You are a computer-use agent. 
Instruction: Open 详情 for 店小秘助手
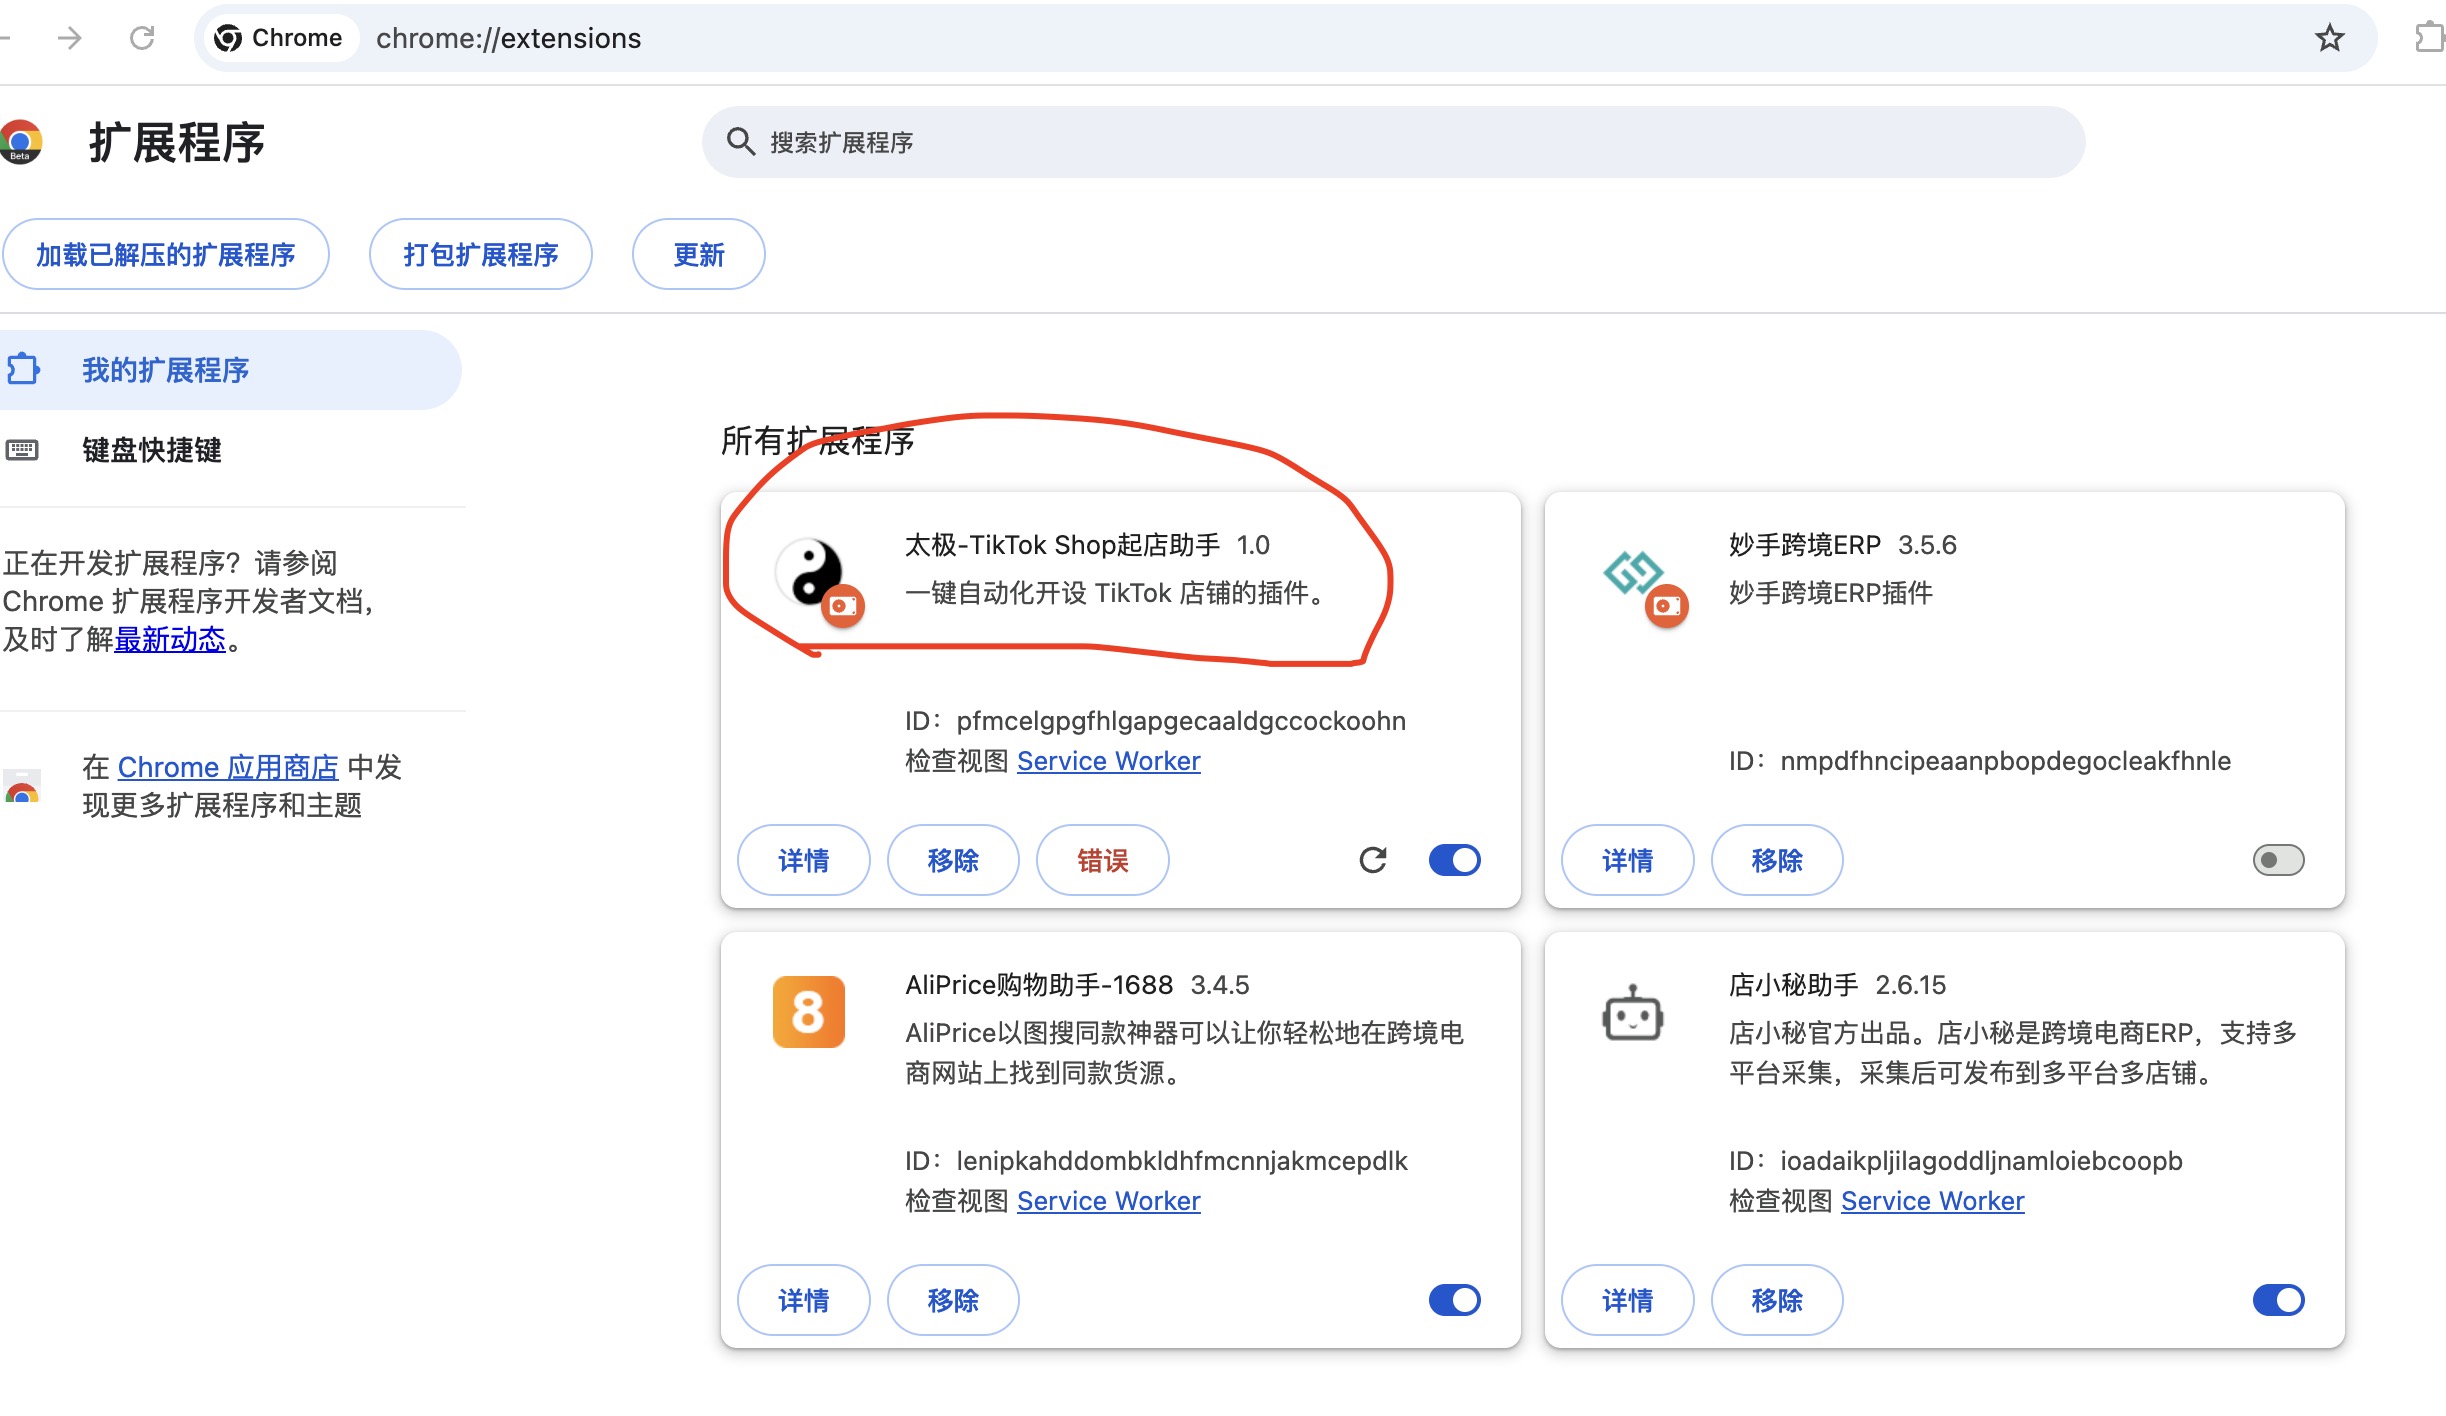pyautogui.click(x=1628, y=1300)
